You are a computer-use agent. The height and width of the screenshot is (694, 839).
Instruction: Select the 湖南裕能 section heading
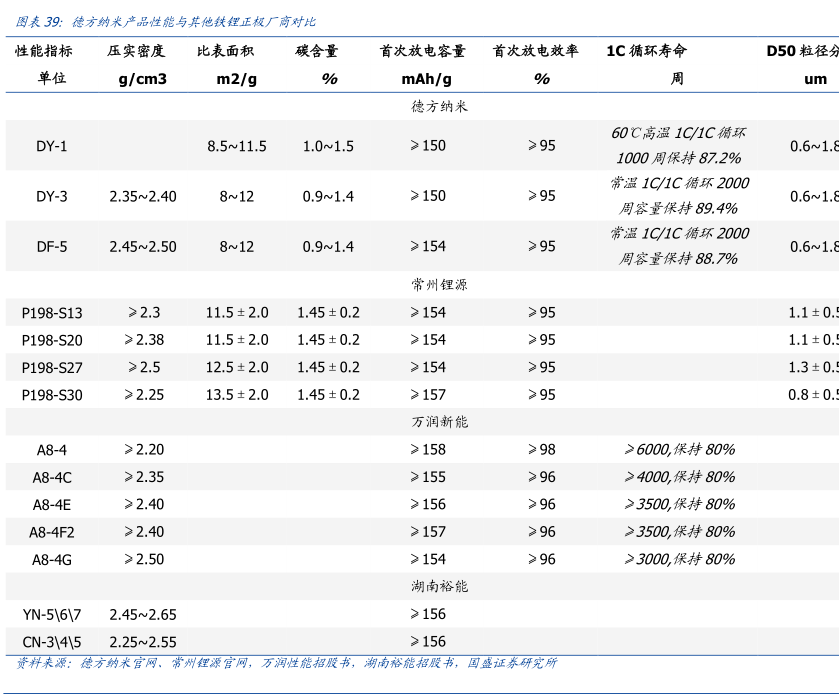click(439, 586)
